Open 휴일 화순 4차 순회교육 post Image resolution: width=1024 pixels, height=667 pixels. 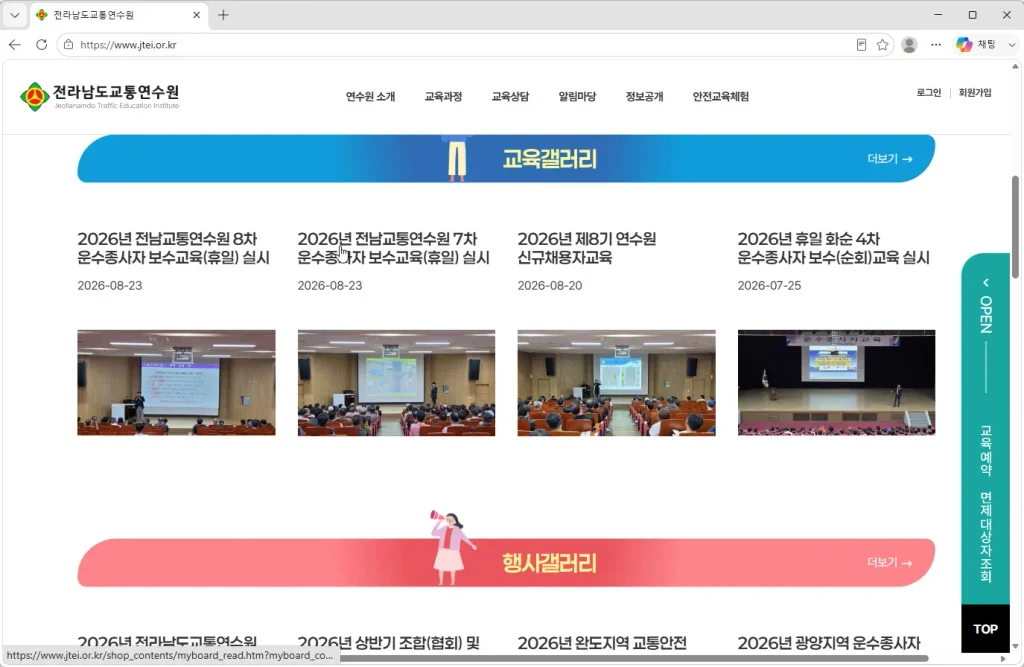833,248
